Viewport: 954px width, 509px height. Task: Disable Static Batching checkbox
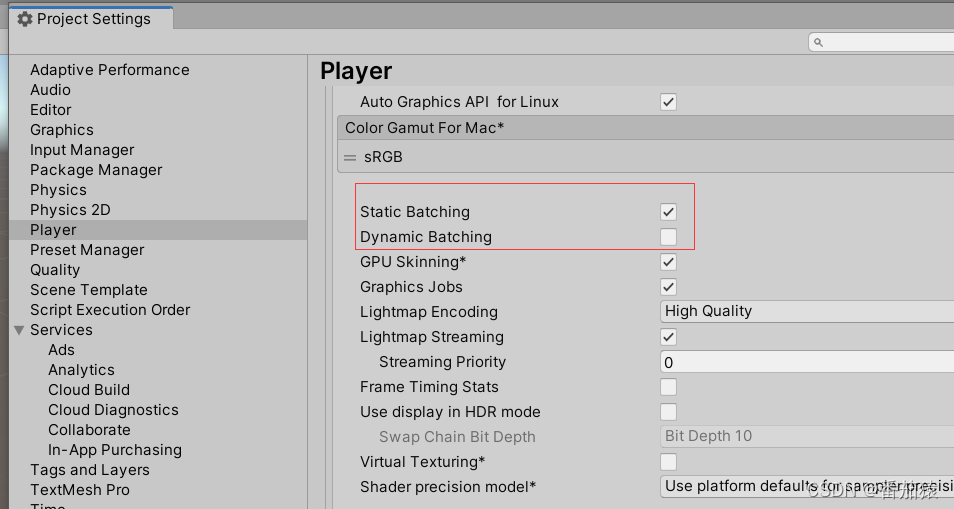tap(668, 212)
